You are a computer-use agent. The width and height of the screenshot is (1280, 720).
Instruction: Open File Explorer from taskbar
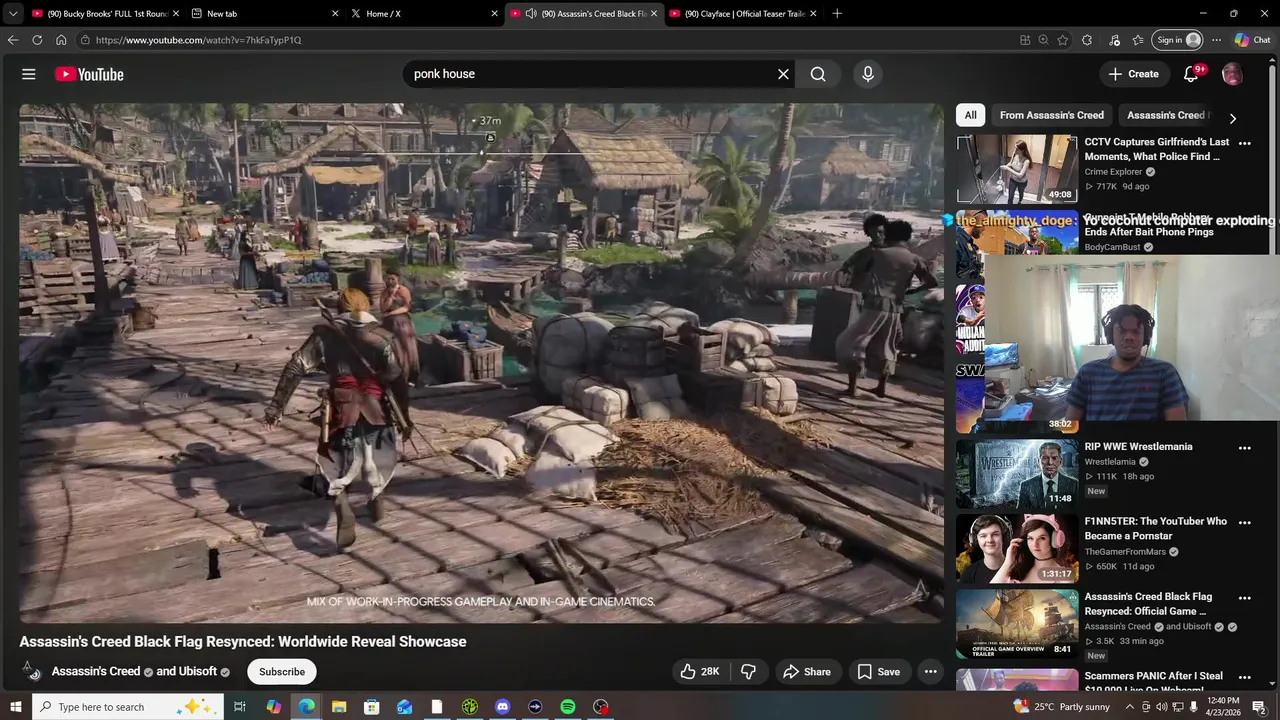coord(339,707)
